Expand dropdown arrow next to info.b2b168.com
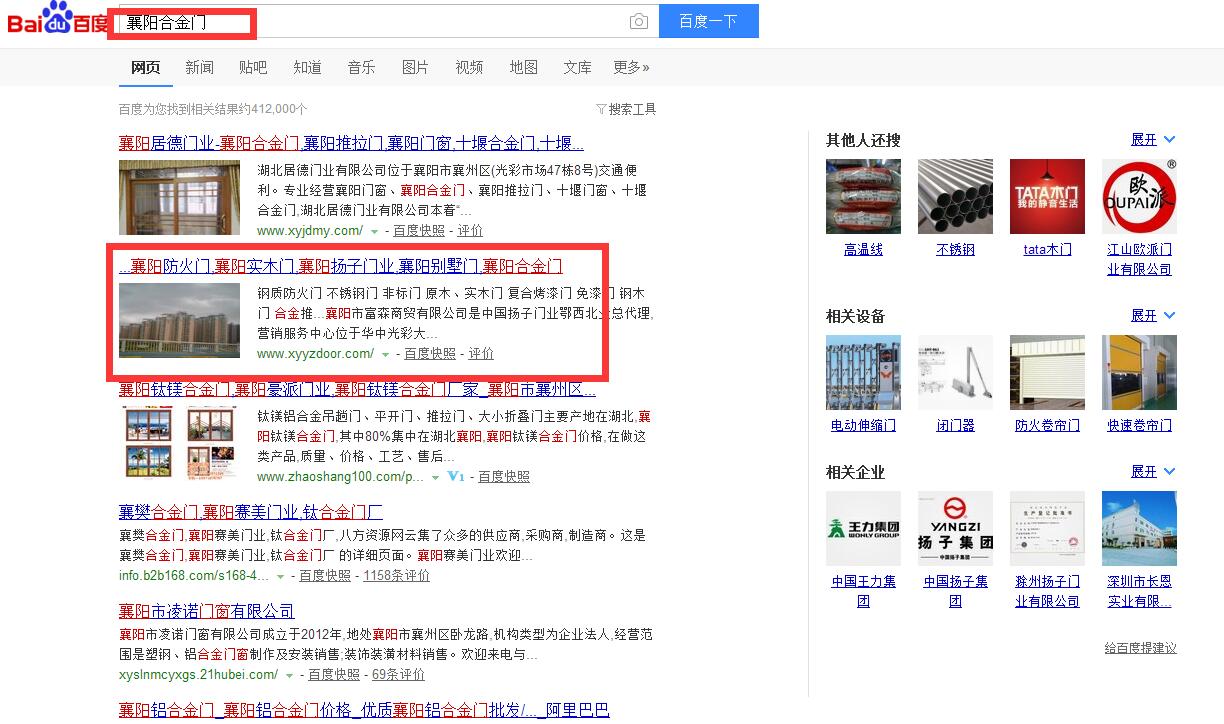 pos(281,576)
